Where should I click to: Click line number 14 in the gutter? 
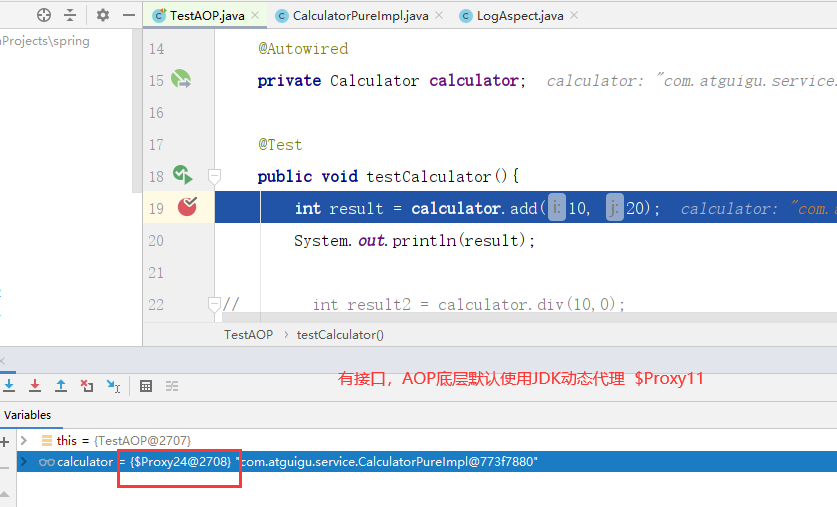pos(156,49)
